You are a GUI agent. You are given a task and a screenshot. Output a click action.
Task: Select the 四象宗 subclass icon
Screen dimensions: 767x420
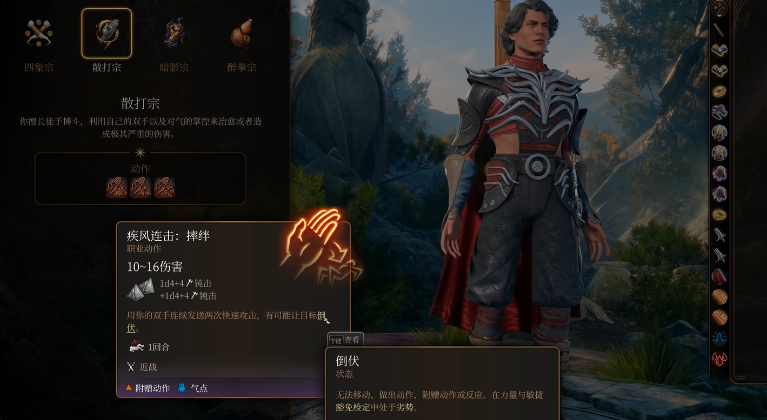click(x=39, y=33)
